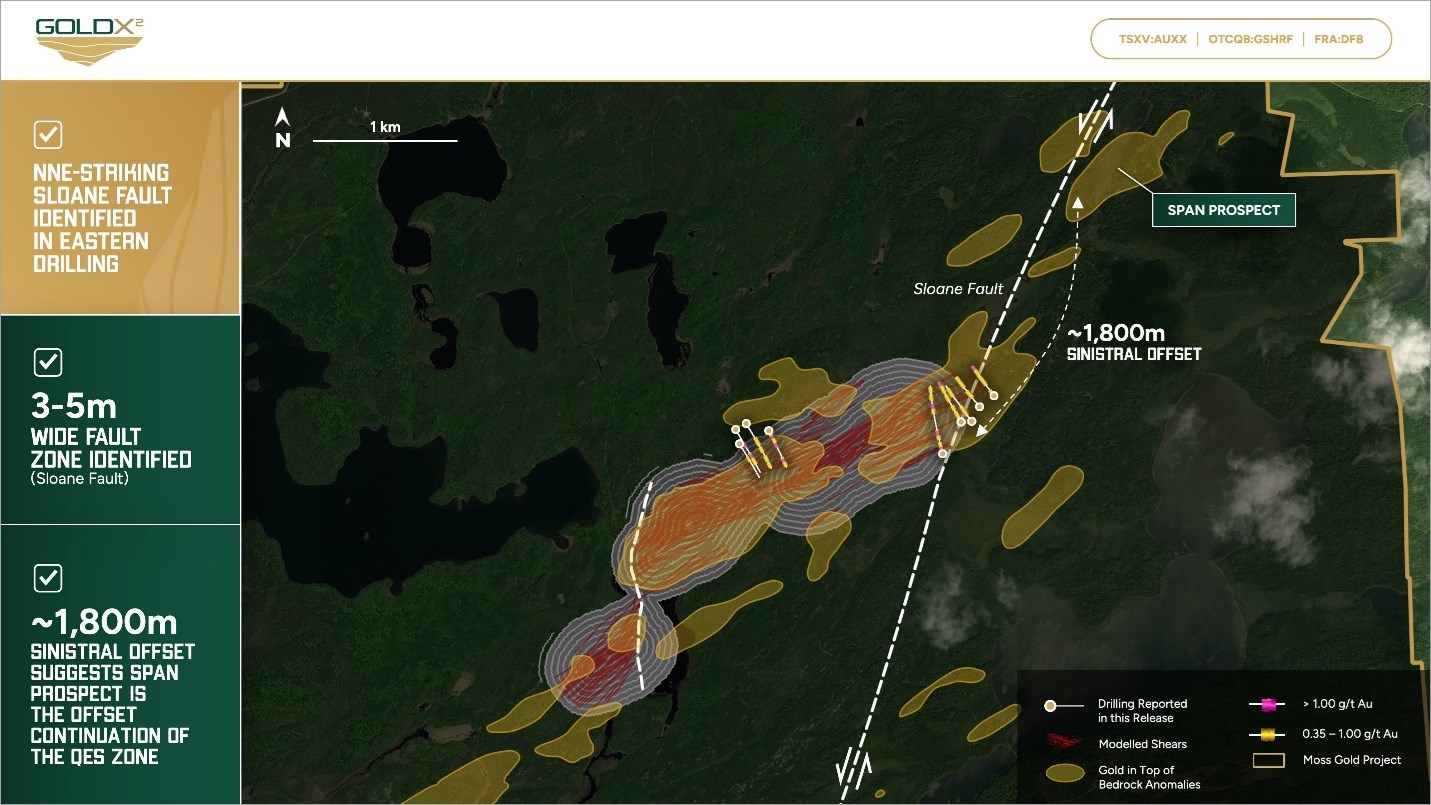Screen dimensions: 1431x805
Task: Toggle checkbox above NNE-Striking Sloane Fault
Action: point(48,134)
